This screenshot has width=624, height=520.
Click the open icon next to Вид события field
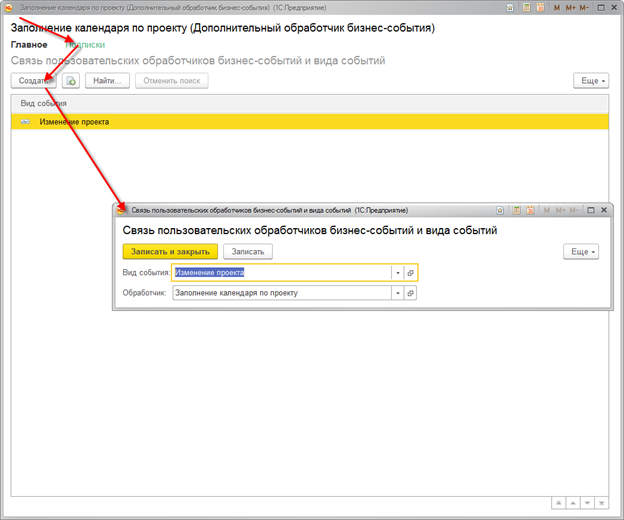pyautogui.click(x=410, y=272)
